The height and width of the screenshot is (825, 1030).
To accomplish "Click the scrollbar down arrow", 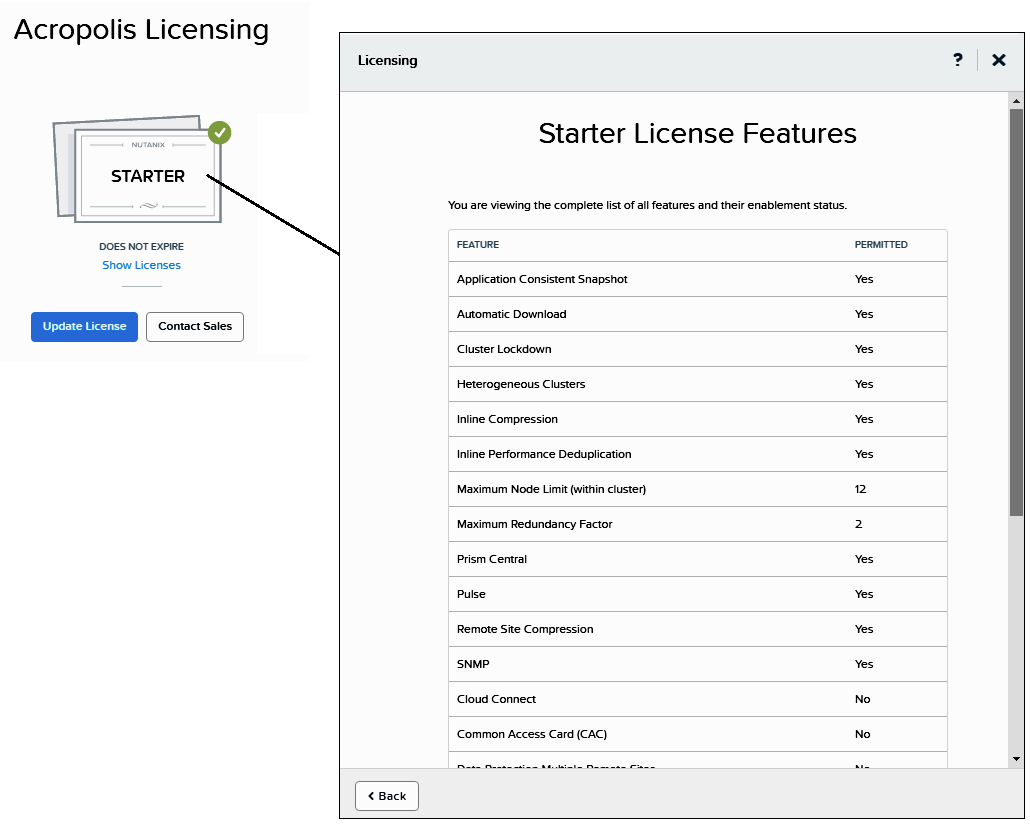I will coord(1016,759).
